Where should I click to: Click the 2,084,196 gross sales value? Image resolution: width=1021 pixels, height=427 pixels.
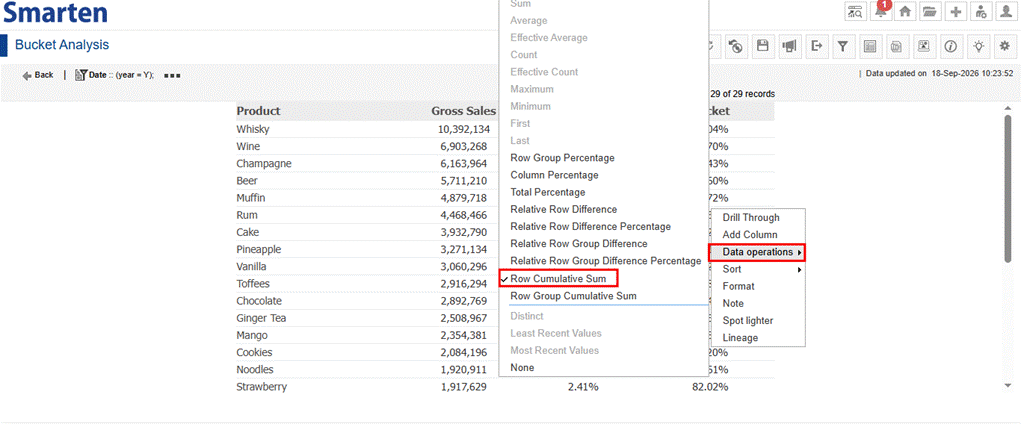coord(466,353)
